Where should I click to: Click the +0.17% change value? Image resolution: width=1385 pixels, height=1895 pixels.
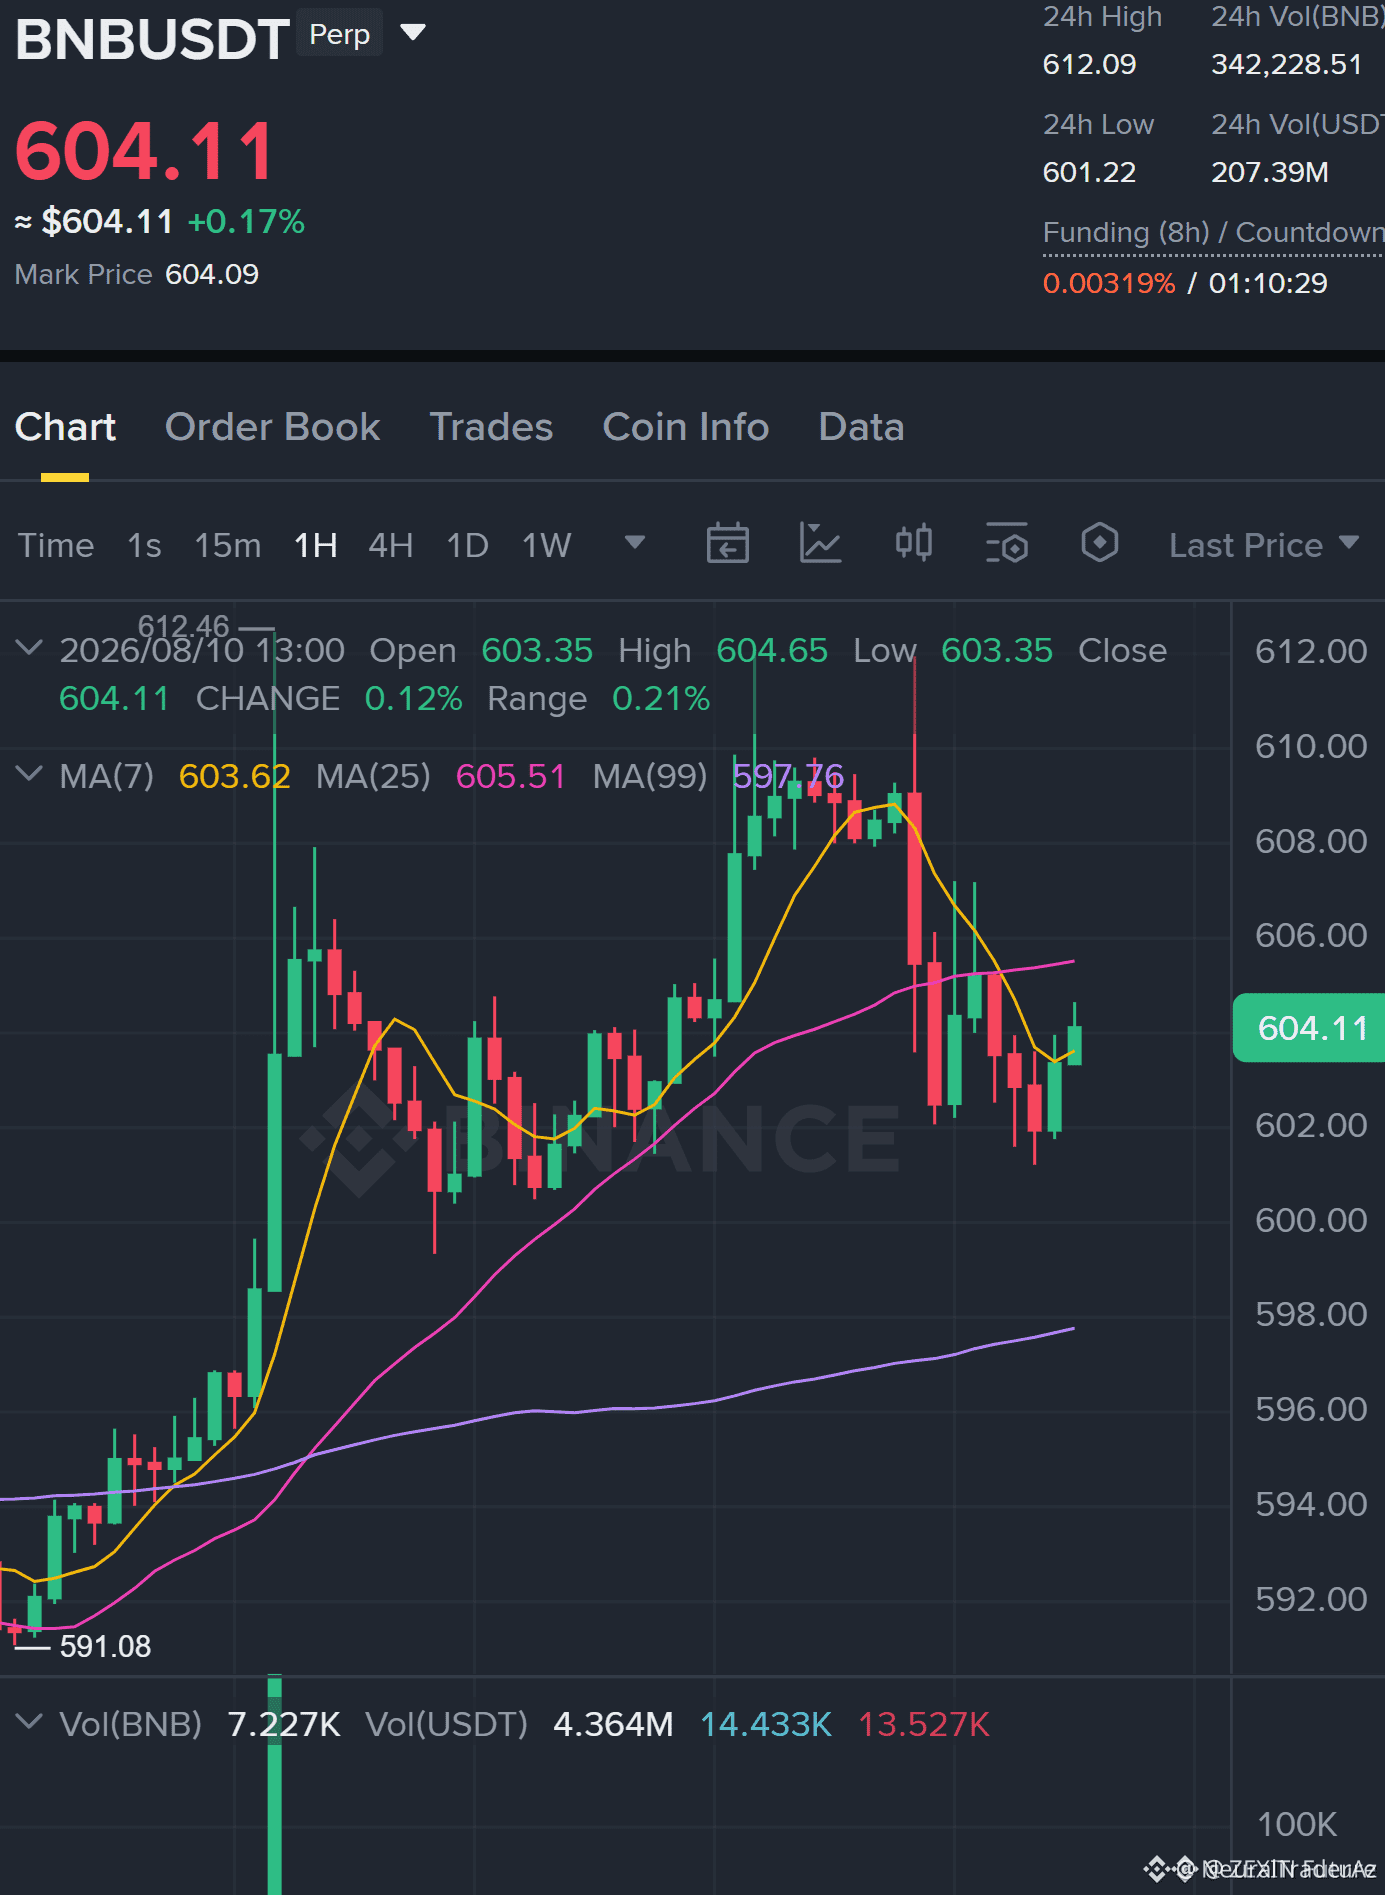pyautogui.click(x=246, y=221)
